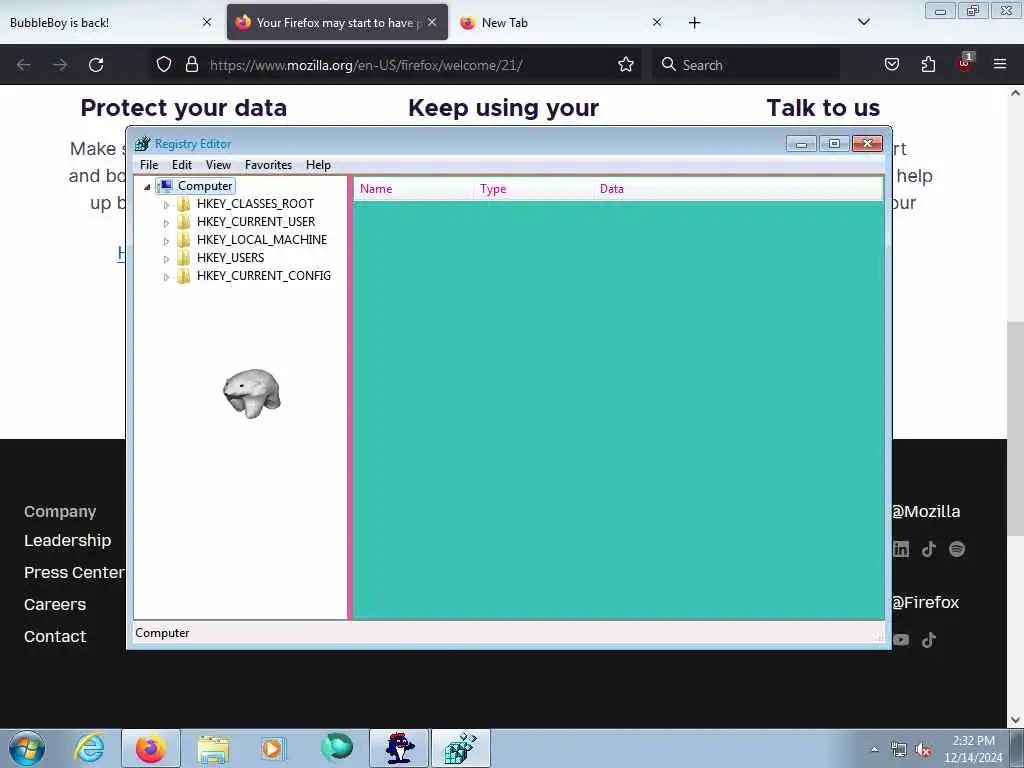This screenshot has height=768, width=1024.
Task: Select HKEY_CURRENT_CONFIG in registry tree
Action: [264, 276]
